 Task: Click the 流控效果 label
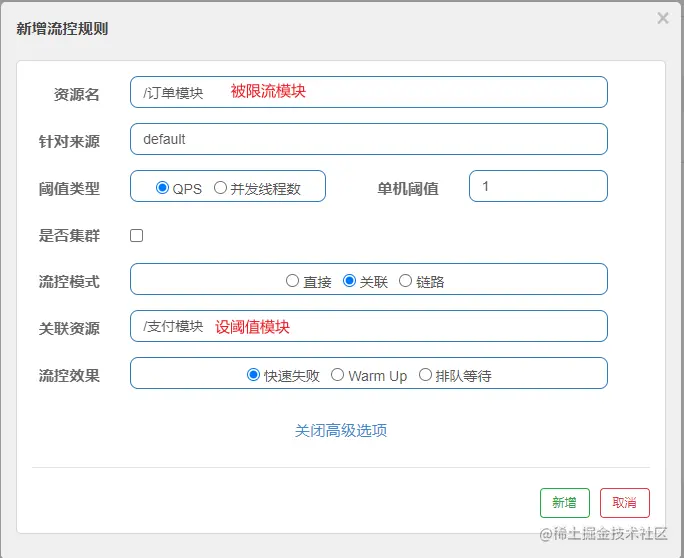(69, 376)
